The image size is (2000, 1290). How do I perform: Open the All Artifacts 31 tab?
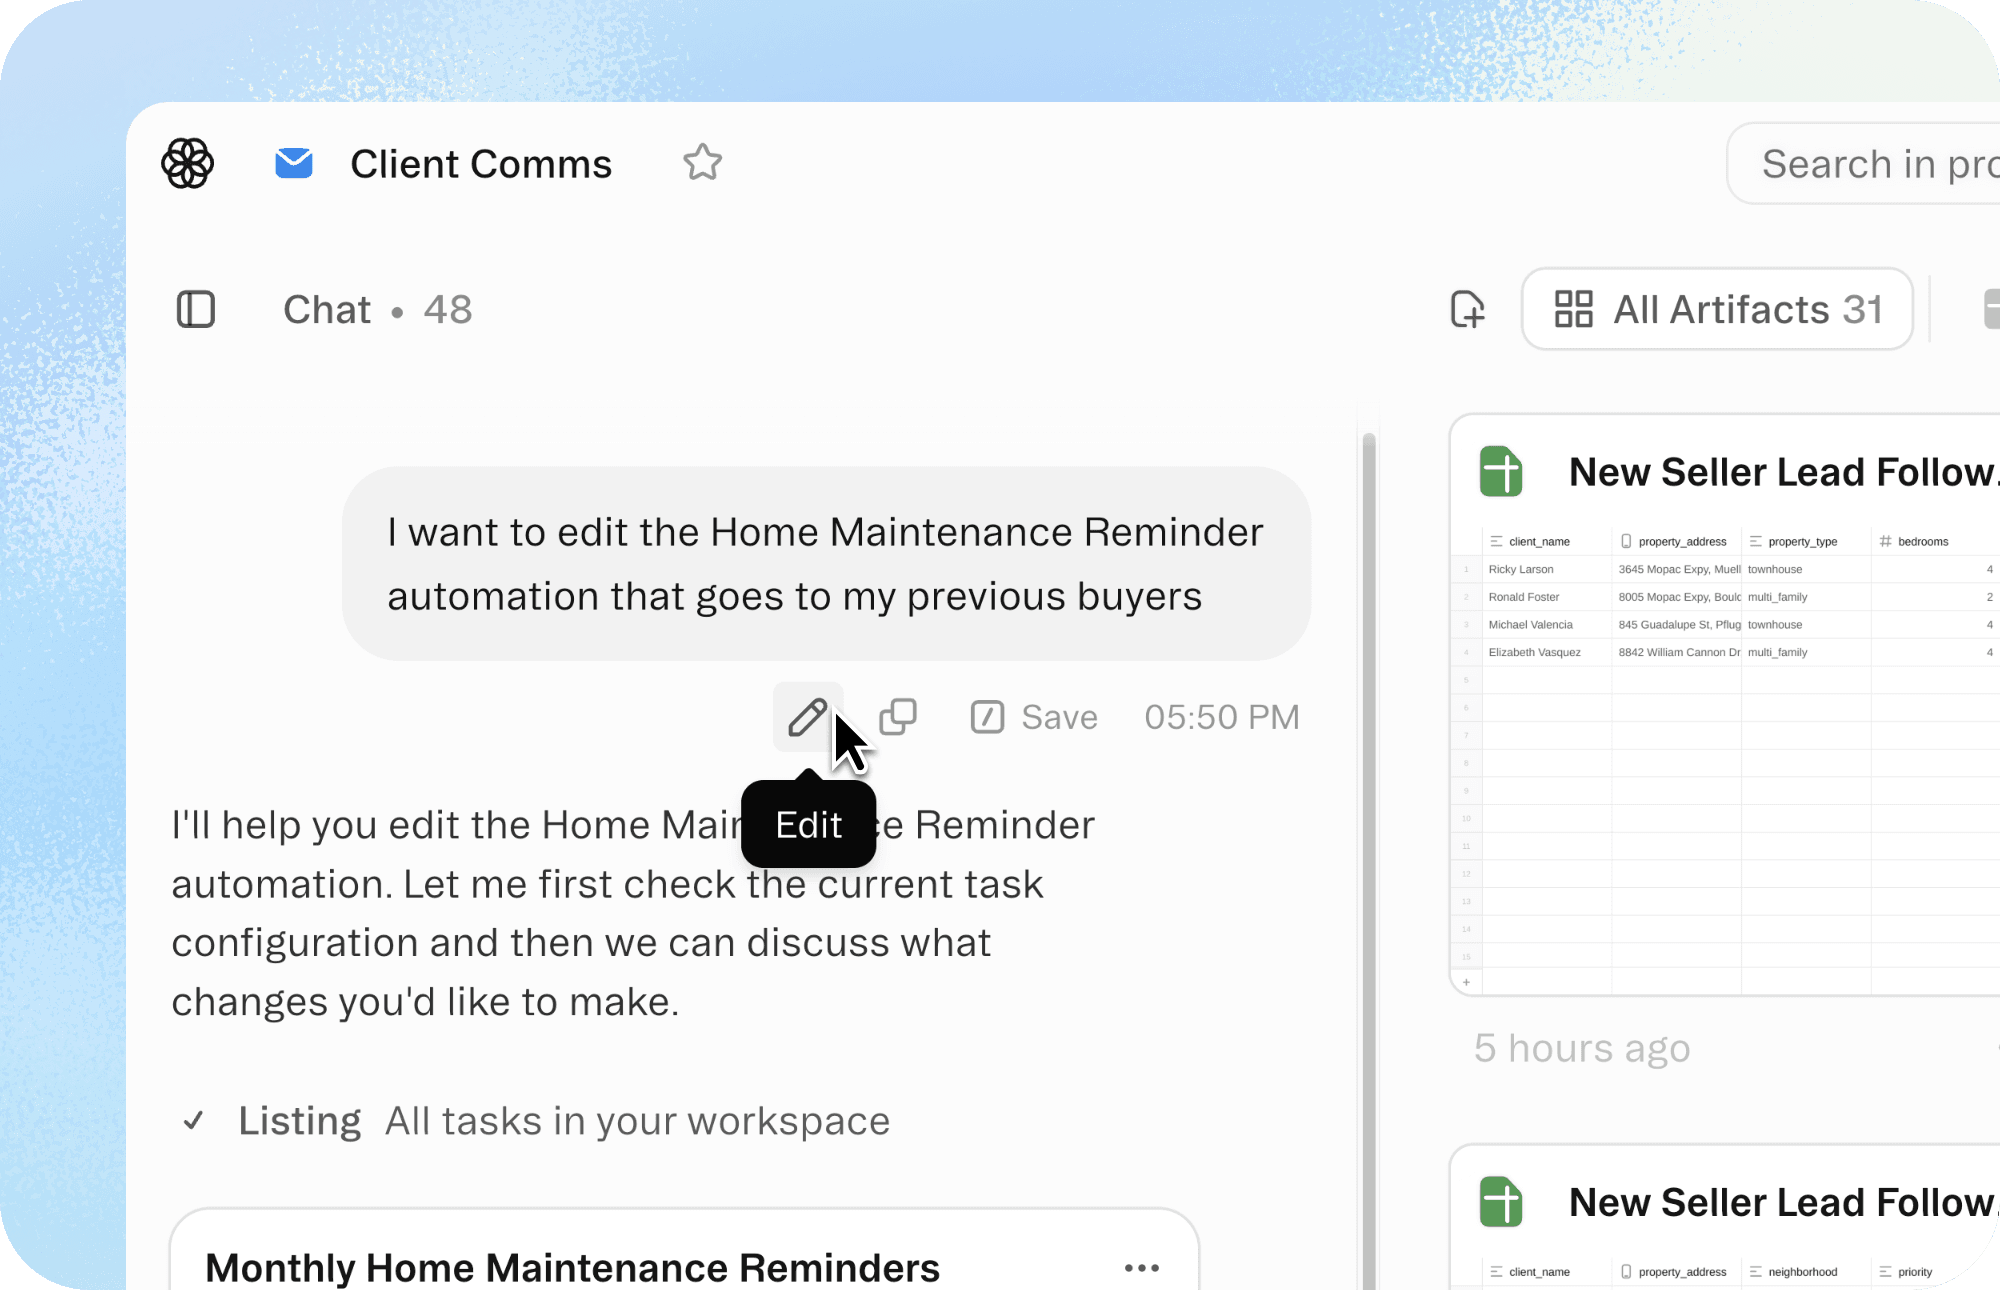point(1717,309)
